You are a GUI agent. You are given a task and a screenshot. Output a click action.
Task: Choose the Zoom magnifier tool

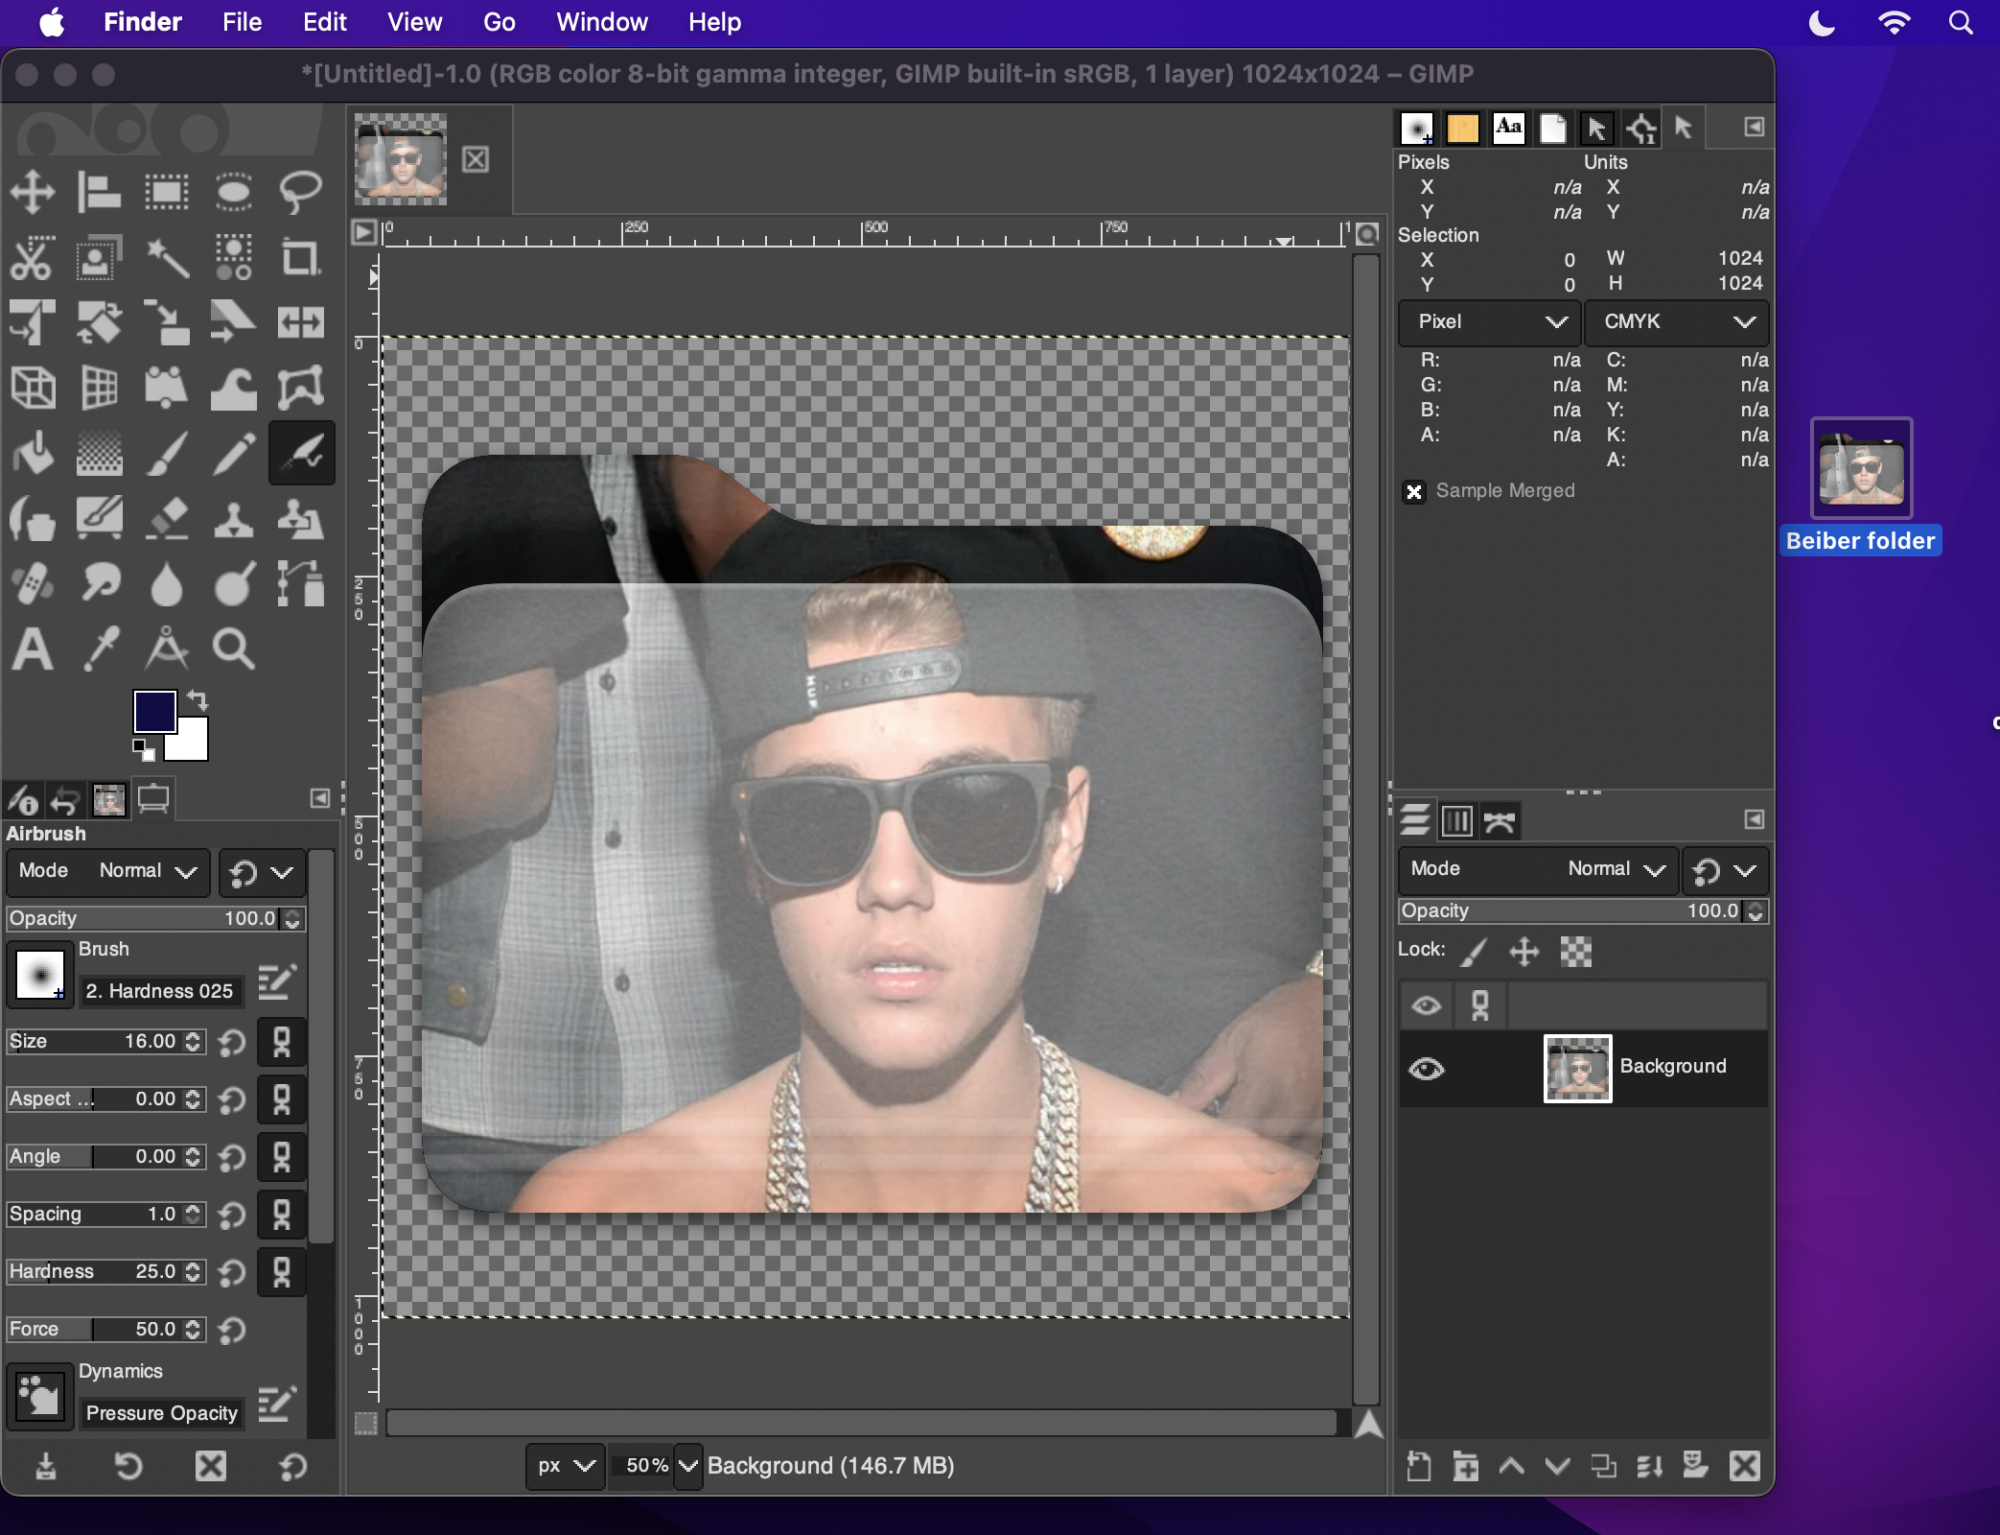pos(233,649)
